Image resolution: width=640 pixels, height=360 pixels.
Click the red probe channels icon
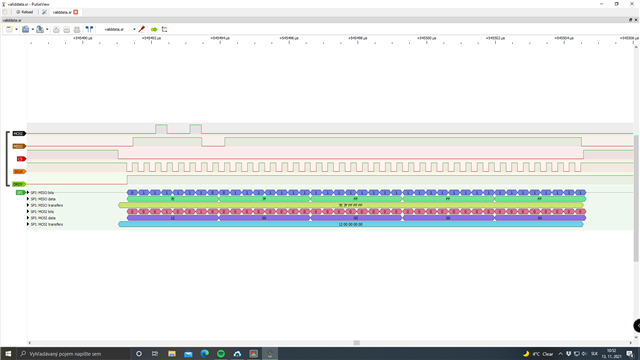tap(142, 29)
